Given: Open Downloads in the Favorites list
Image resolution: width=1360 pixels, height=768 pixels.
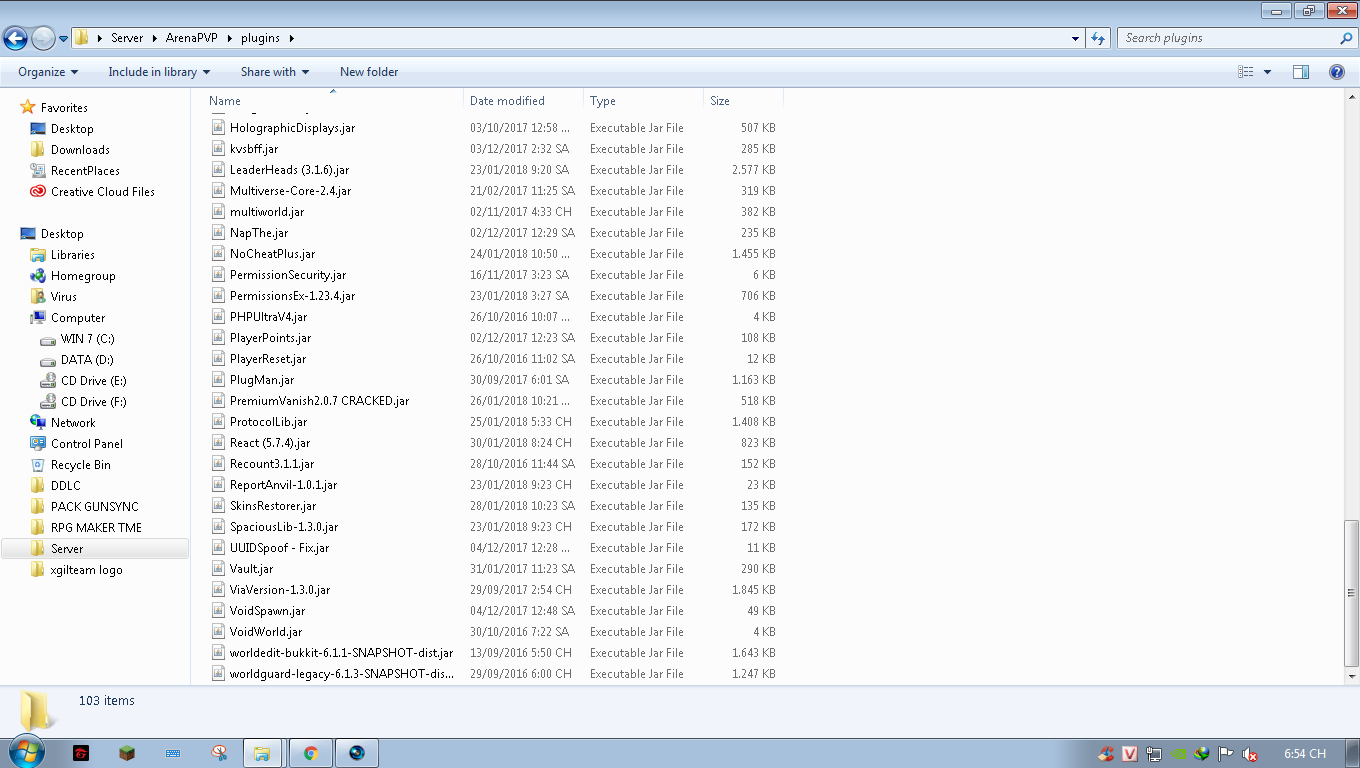Looking at the screenshot, I should click(80, 150).
